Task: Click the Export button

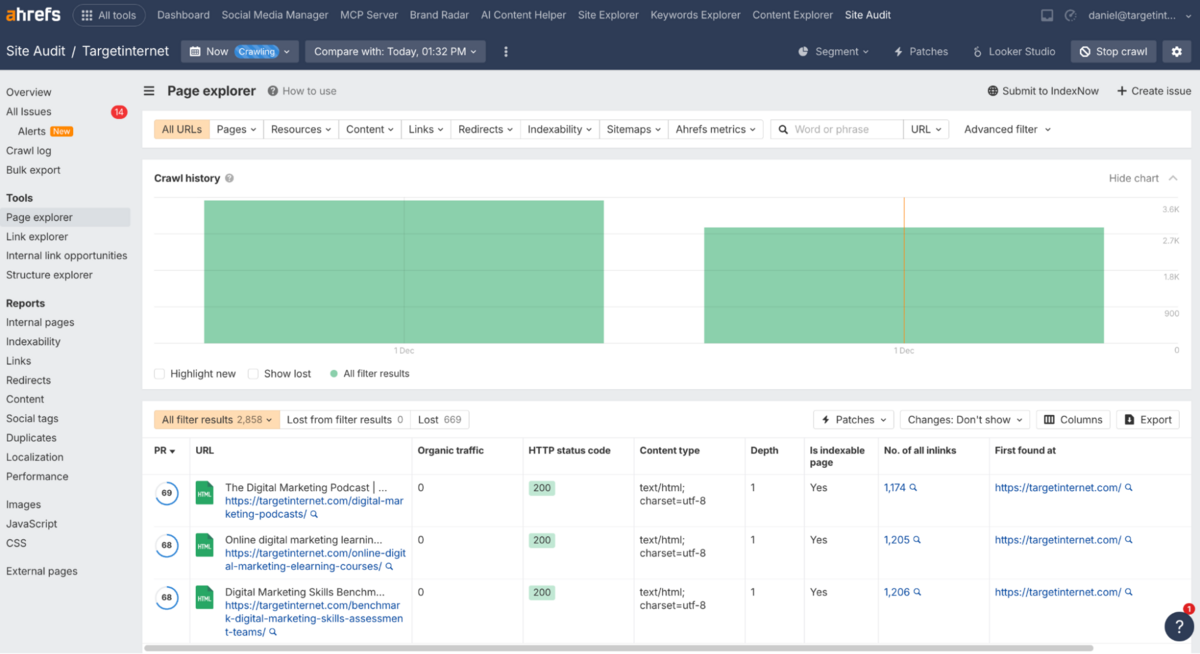Action: (1147, 420)
